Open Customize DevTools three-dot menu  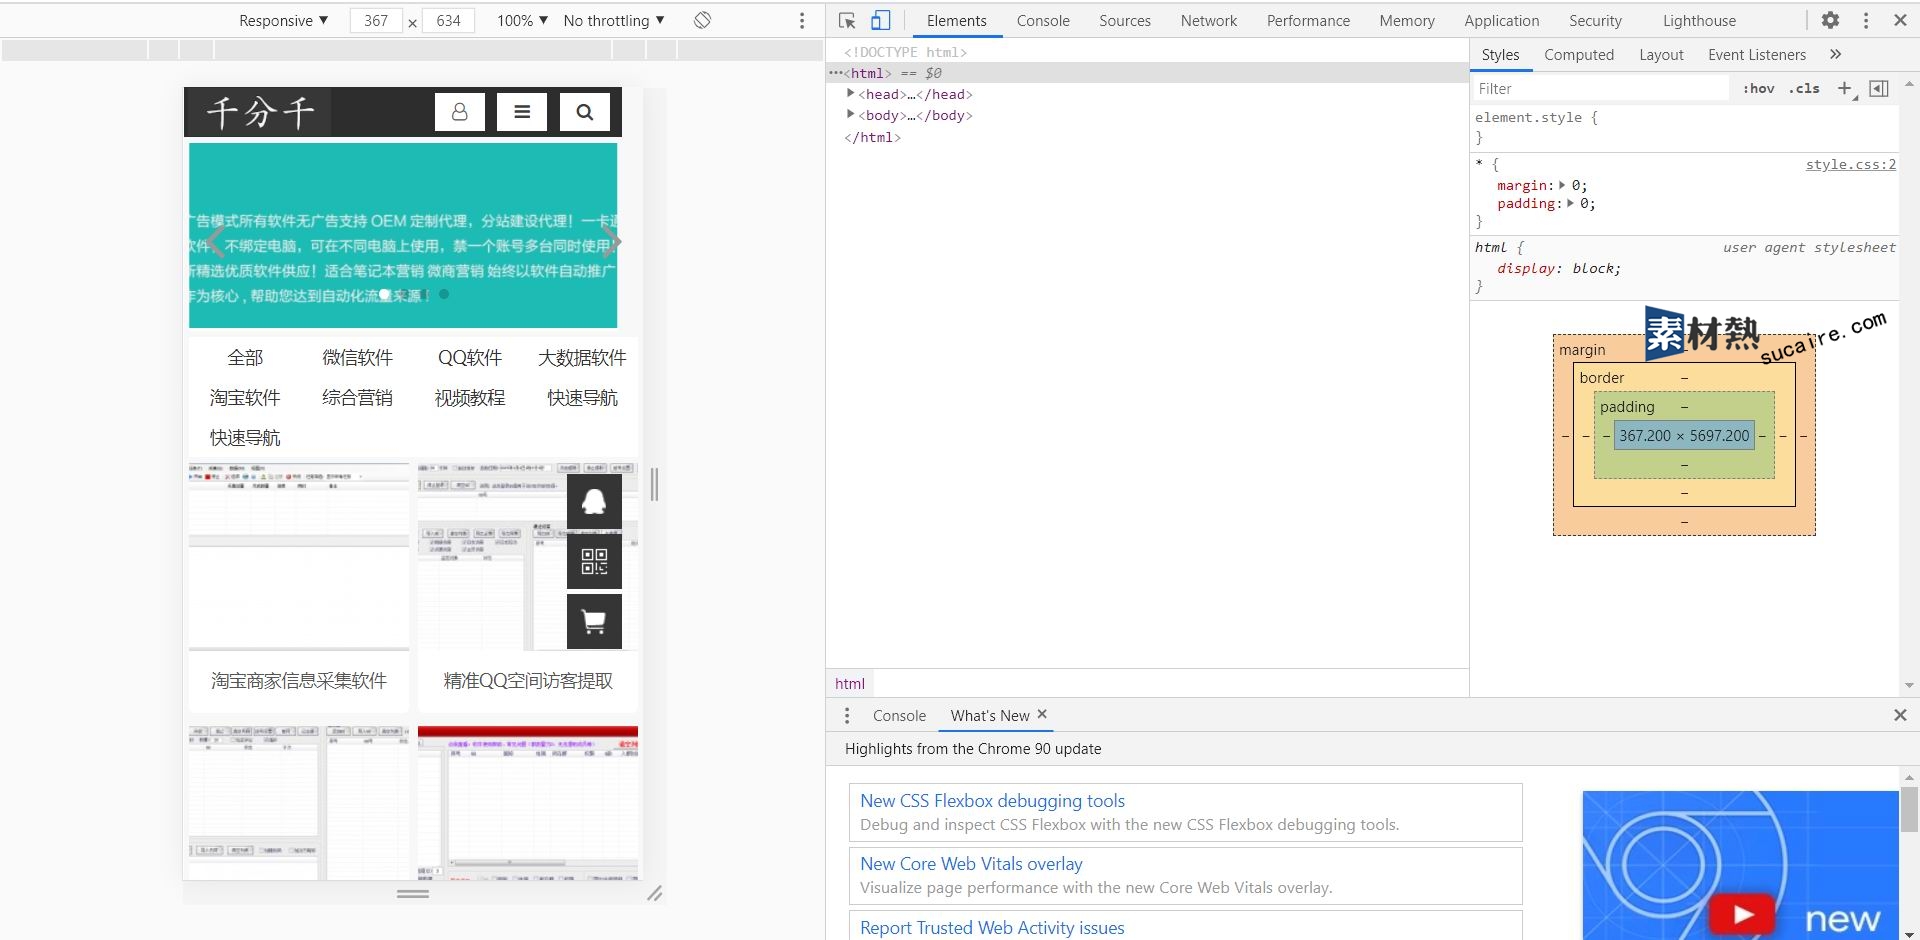(x=1865, y=20)
